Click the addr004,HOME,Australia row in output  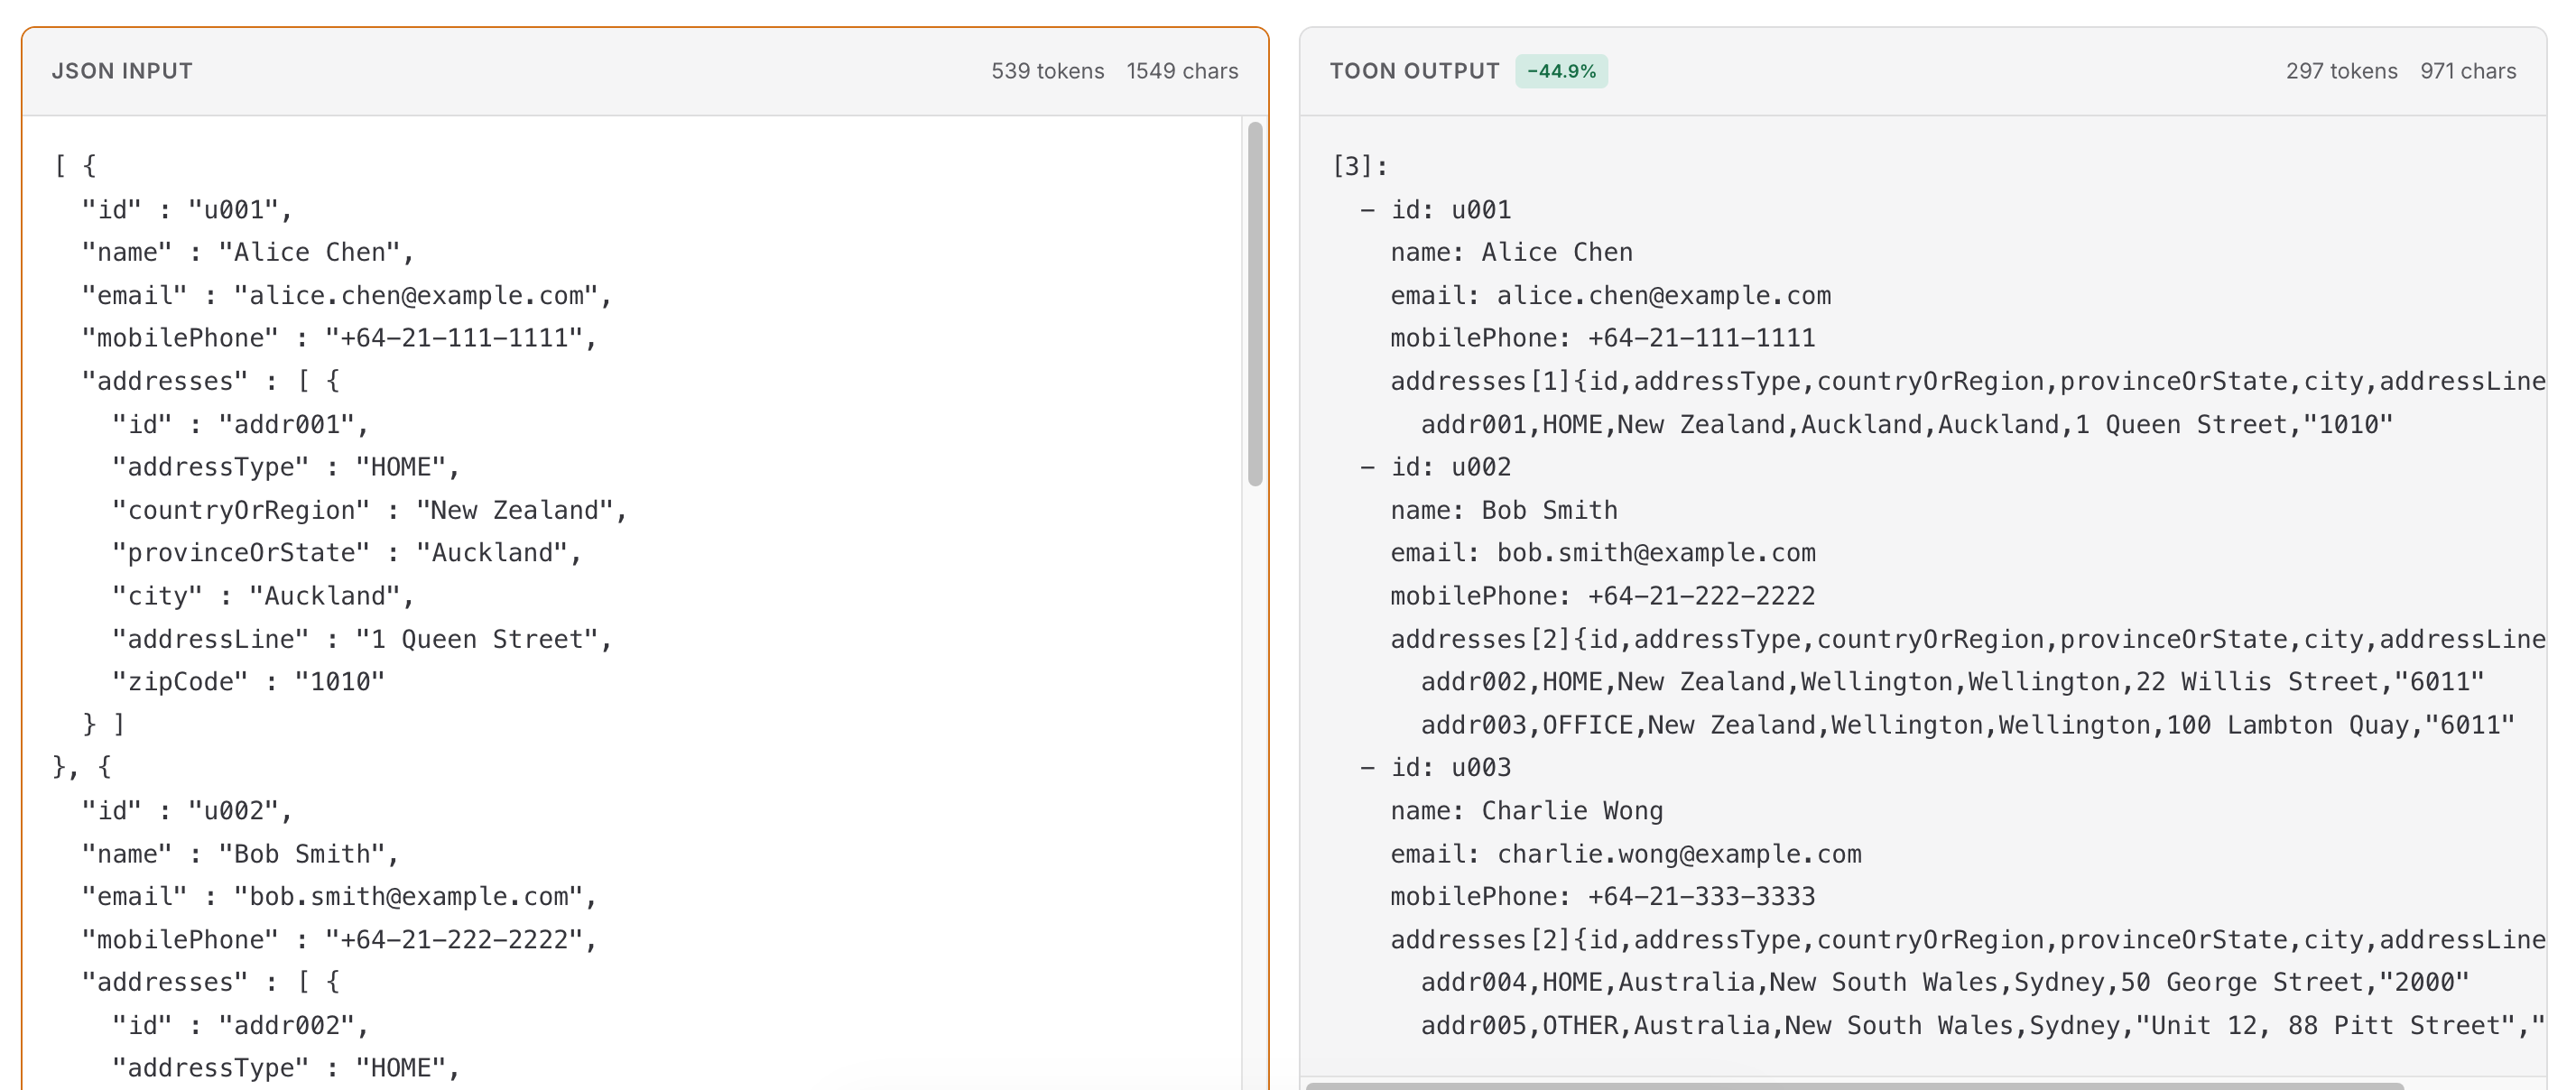(1944, 982)
